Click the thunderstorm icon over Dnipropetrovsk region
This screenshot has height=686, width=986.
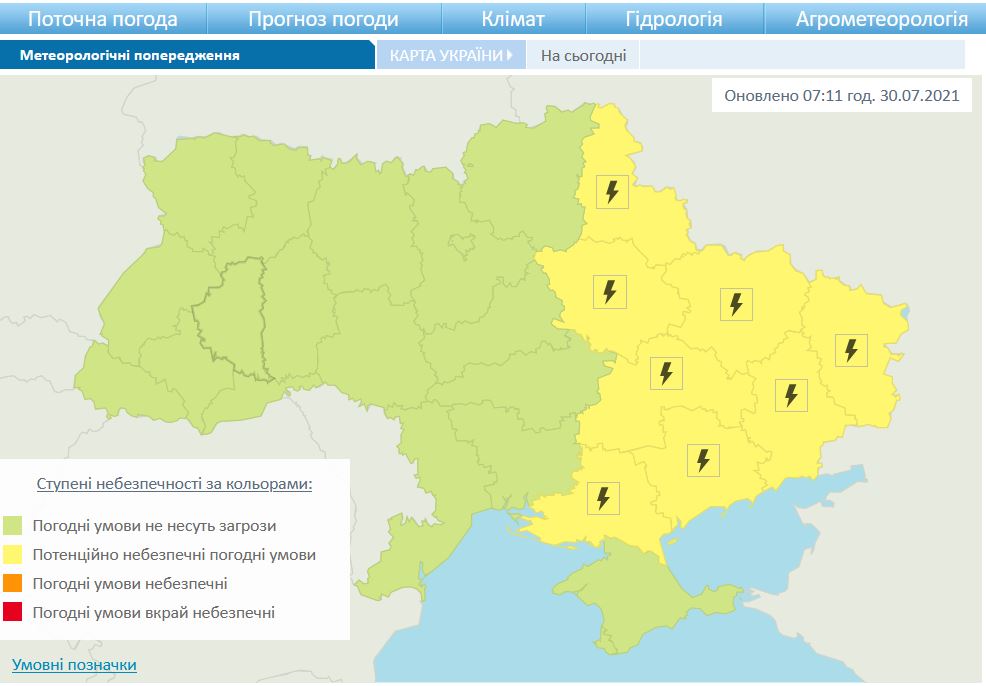pyautogui.click(x=664, y=372)
